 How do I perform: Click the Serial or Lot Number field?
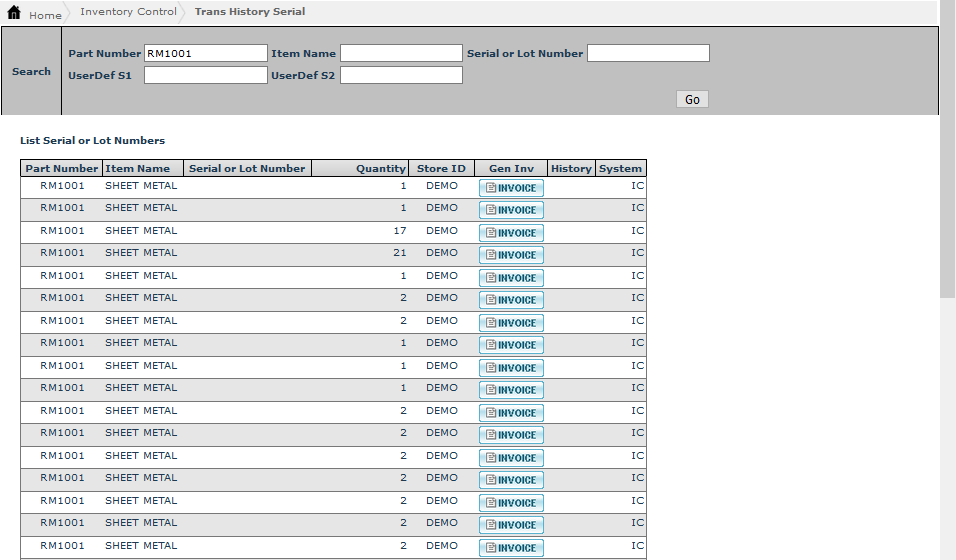[648, 53]
